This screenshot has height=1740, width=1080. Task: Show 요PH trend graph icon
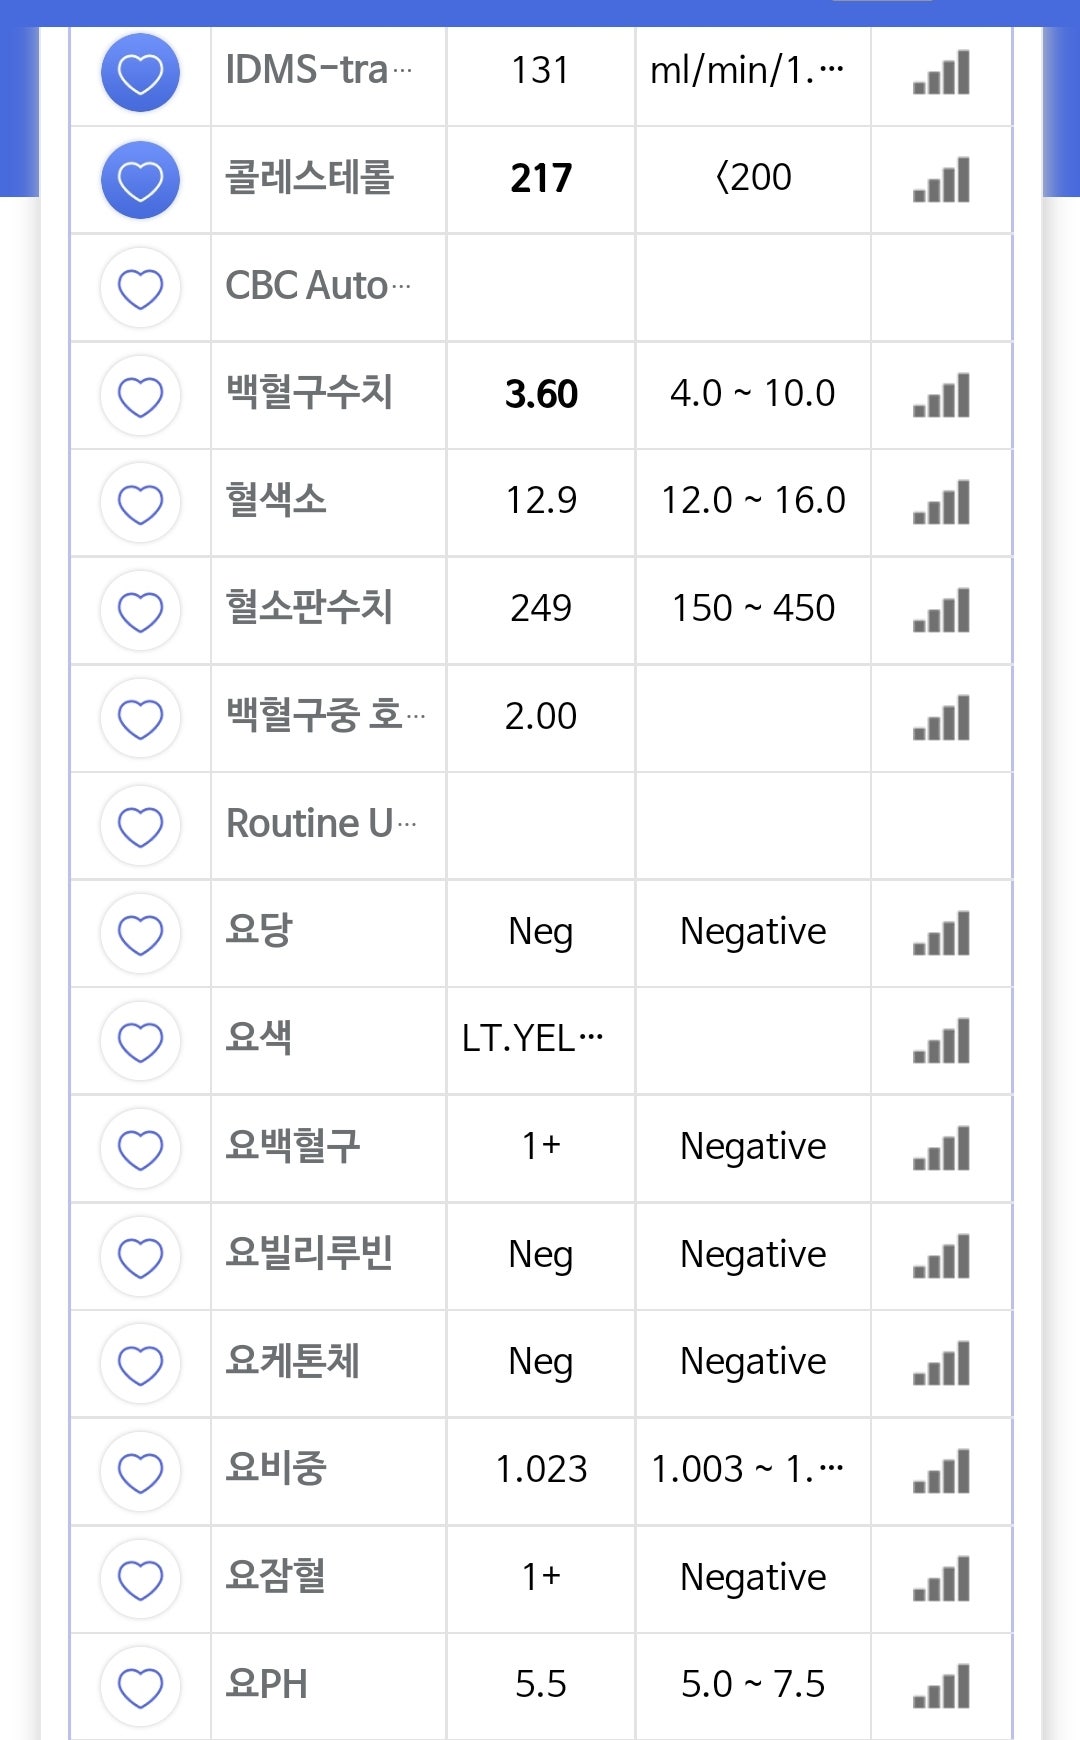(x=941, y=1686)
